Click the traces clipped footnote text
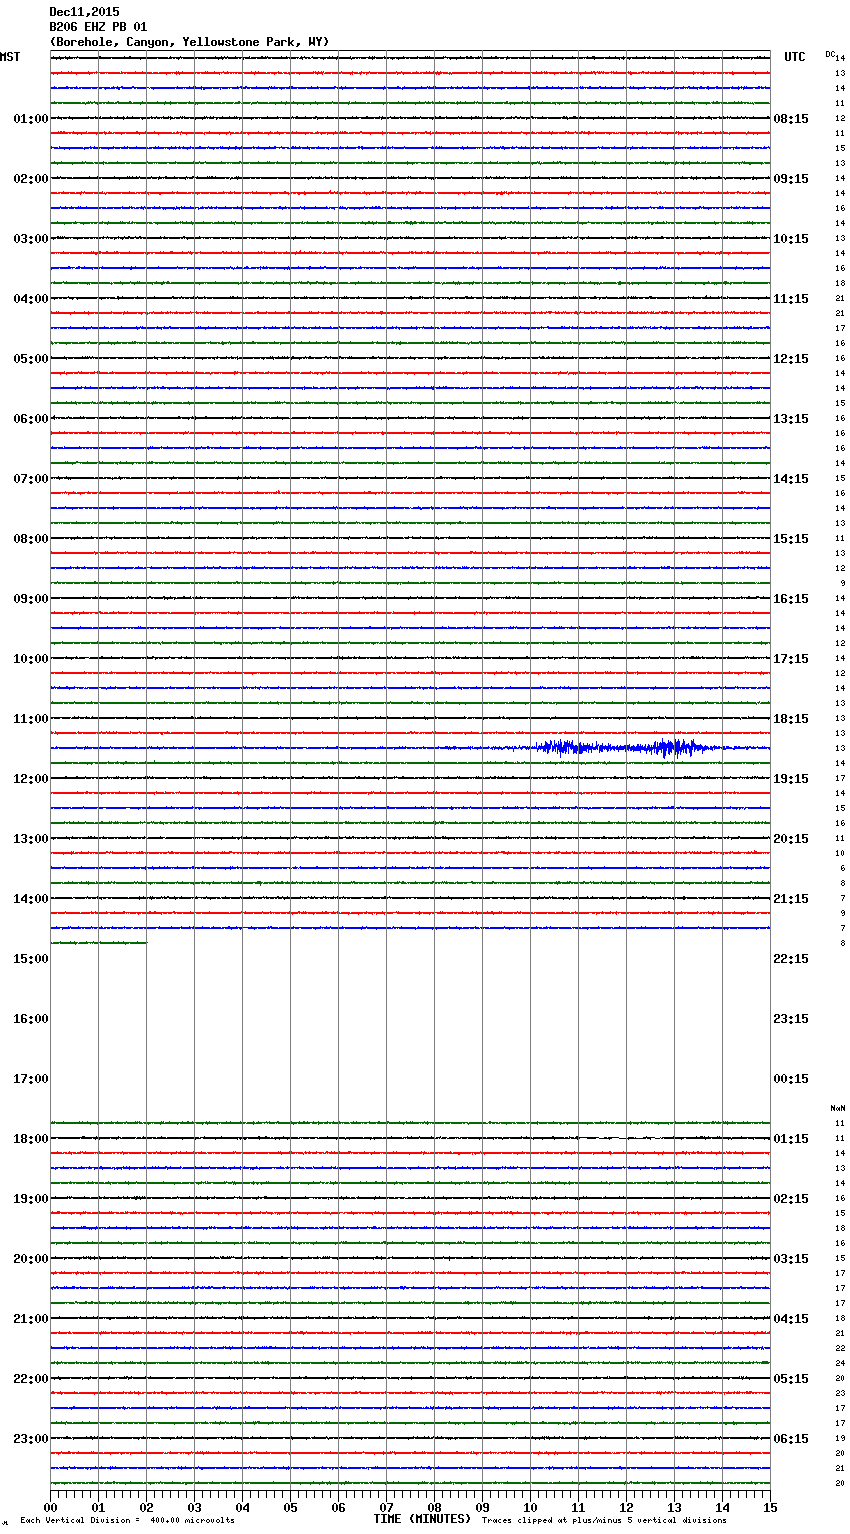Image resolution: width=850 pixels, height=1534 pixels. point(604,1521)
